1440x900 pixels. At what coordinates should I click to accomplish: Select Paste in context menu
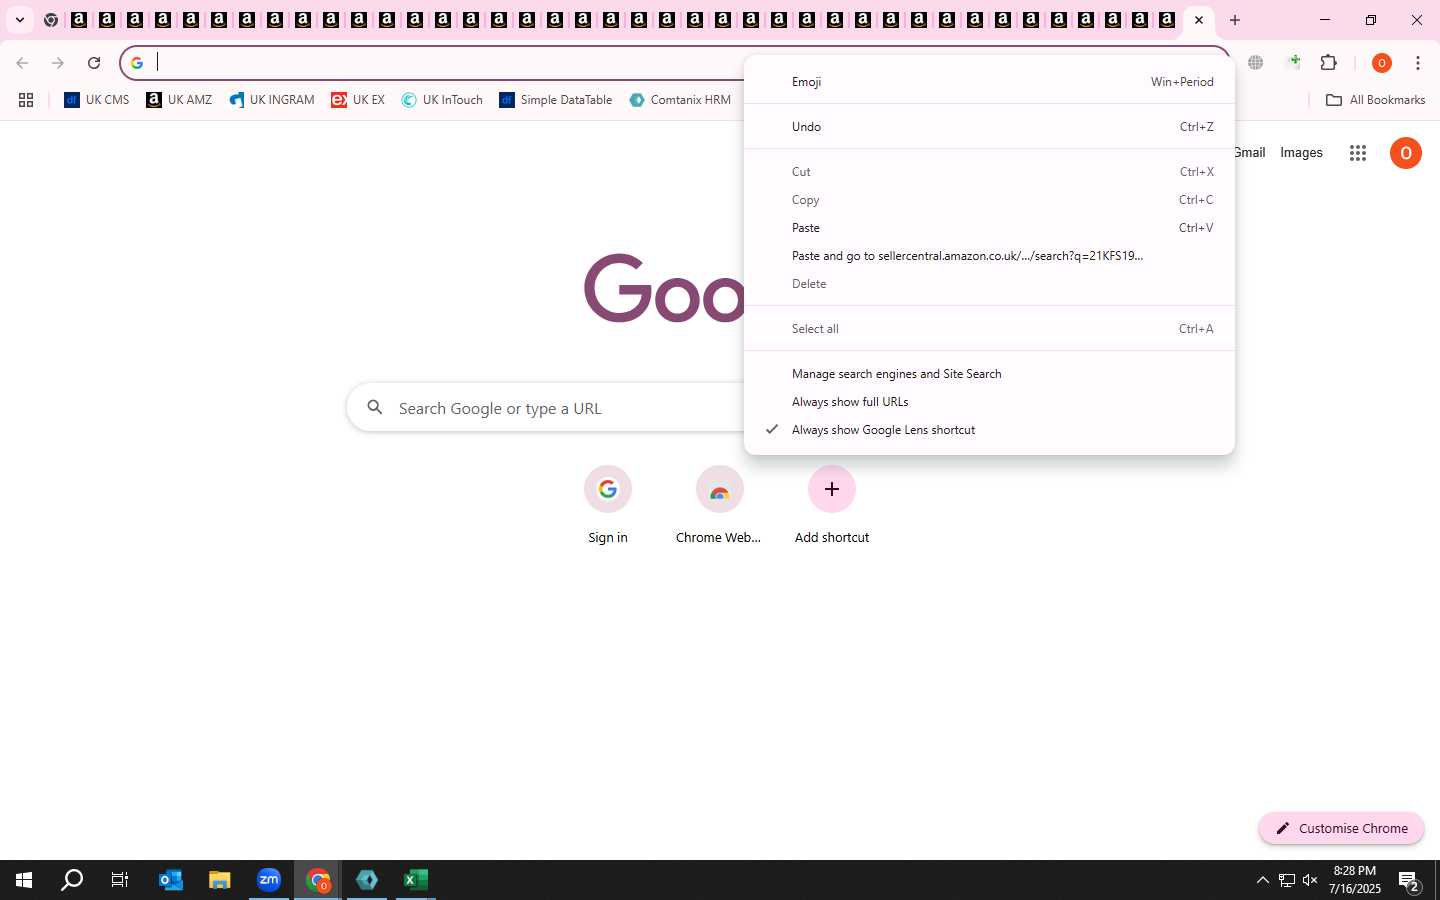click(x=989, y=228)
